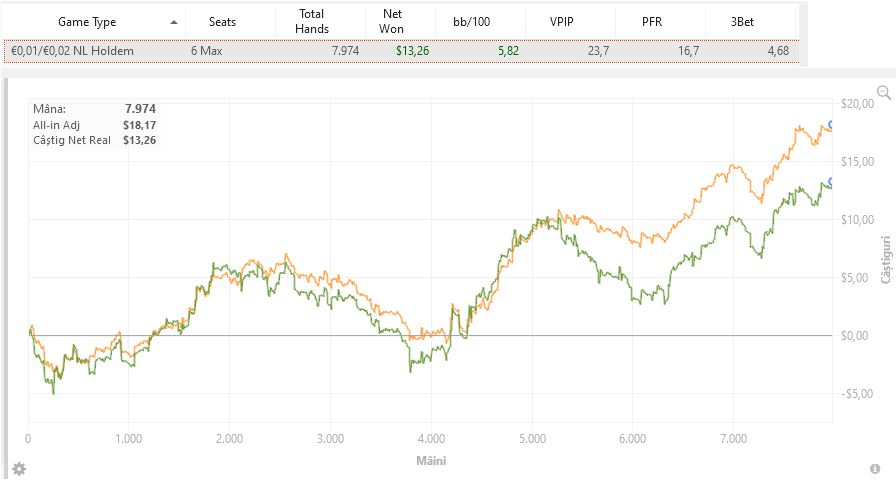Click the end marker of green net won line
Screen dimensions: 896x483
coord(831,182)
